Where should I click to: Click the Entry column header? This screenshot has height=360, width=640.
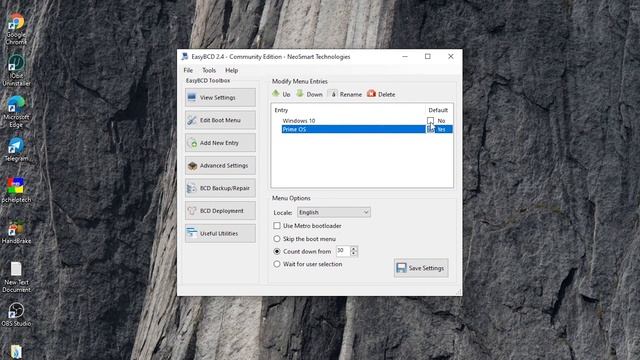349,110
